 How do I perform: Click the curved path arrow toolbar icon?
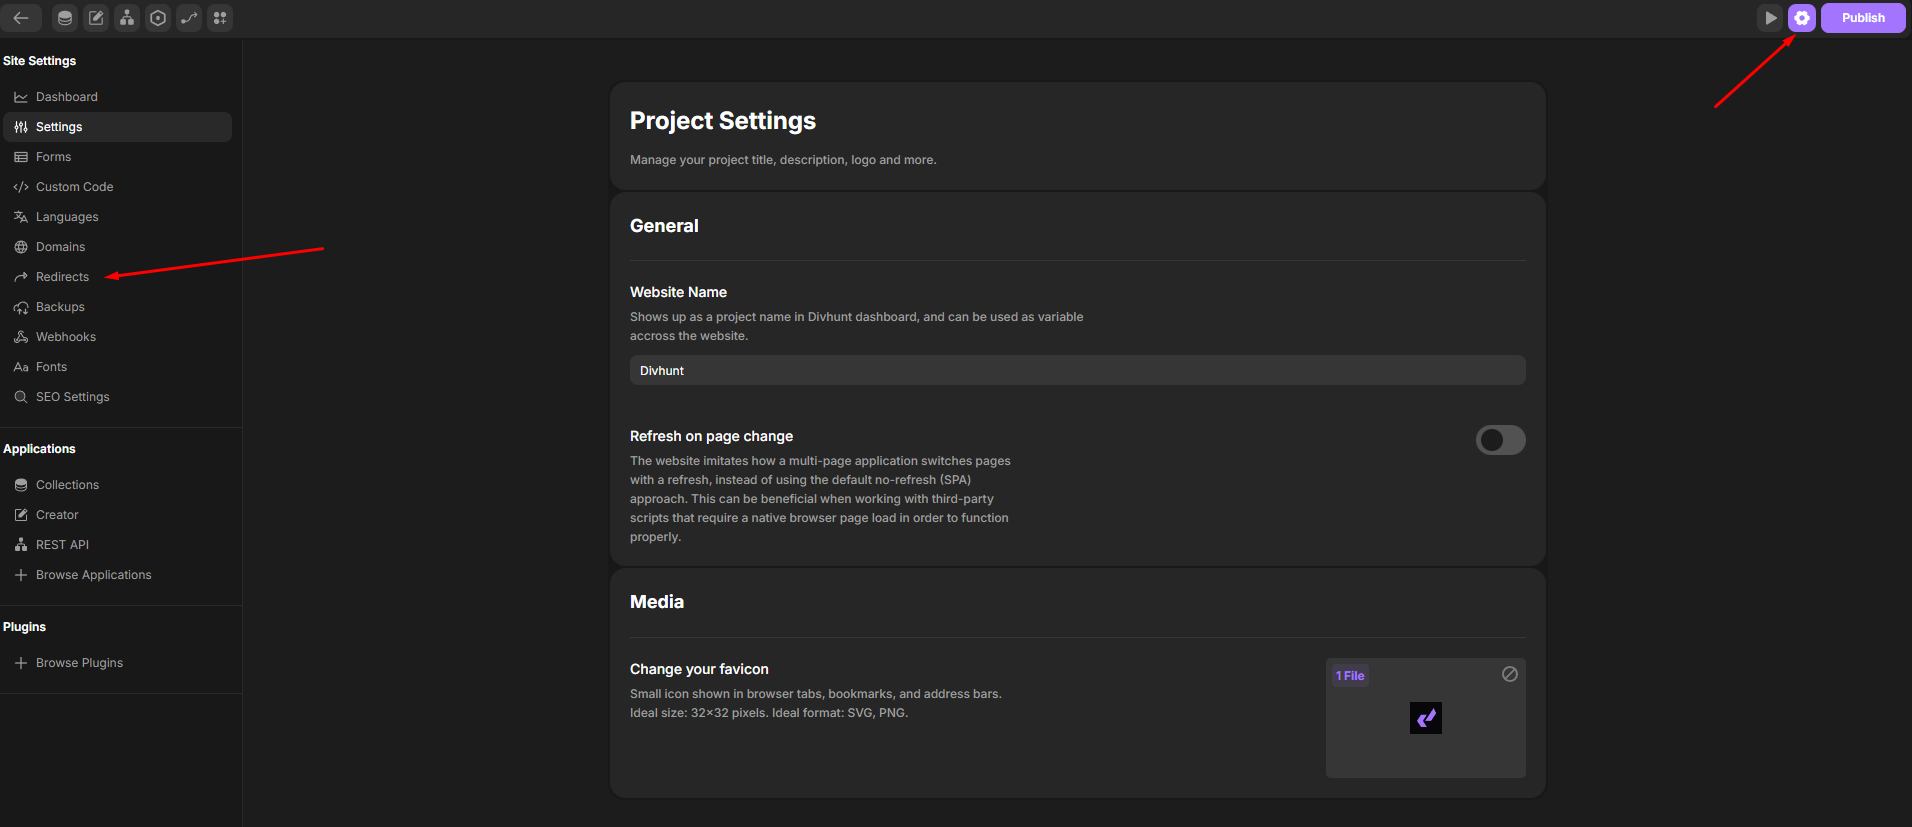point(189,18)
